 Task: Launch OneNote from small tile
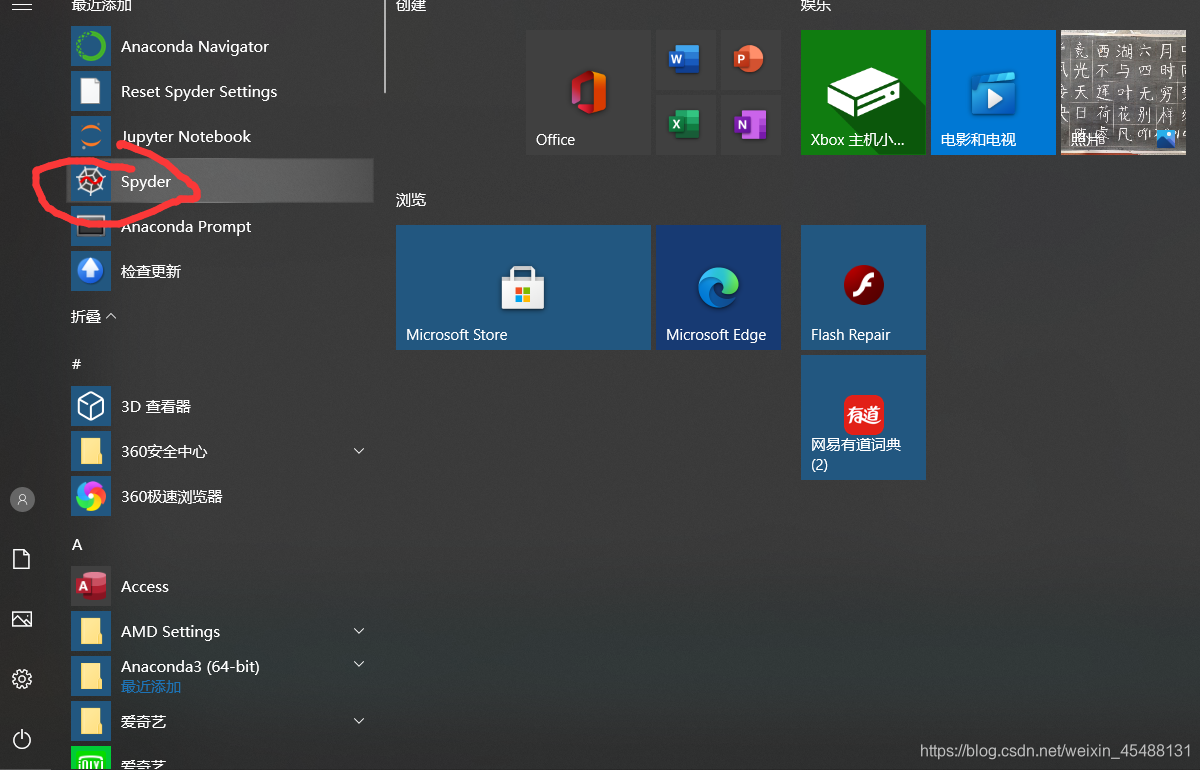click(750, 125)
